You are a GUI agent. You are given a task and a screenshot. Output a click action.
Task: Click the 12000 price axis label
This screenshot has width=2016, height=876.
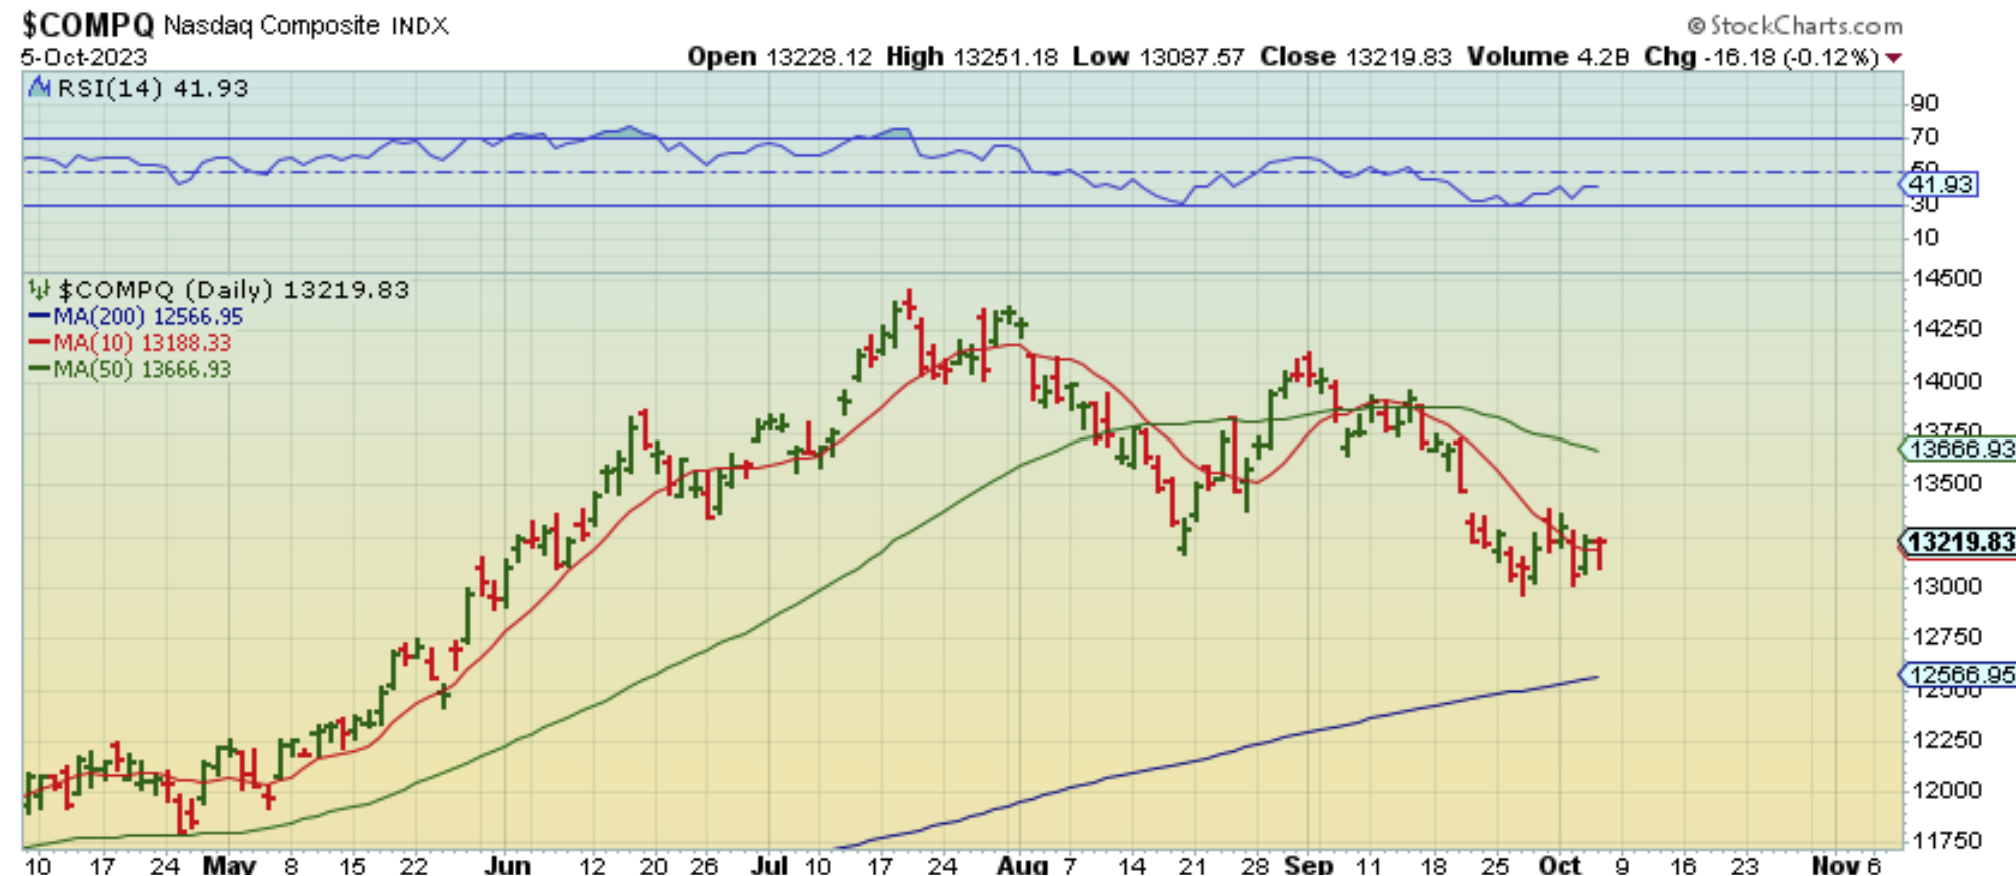(1946, 790)
